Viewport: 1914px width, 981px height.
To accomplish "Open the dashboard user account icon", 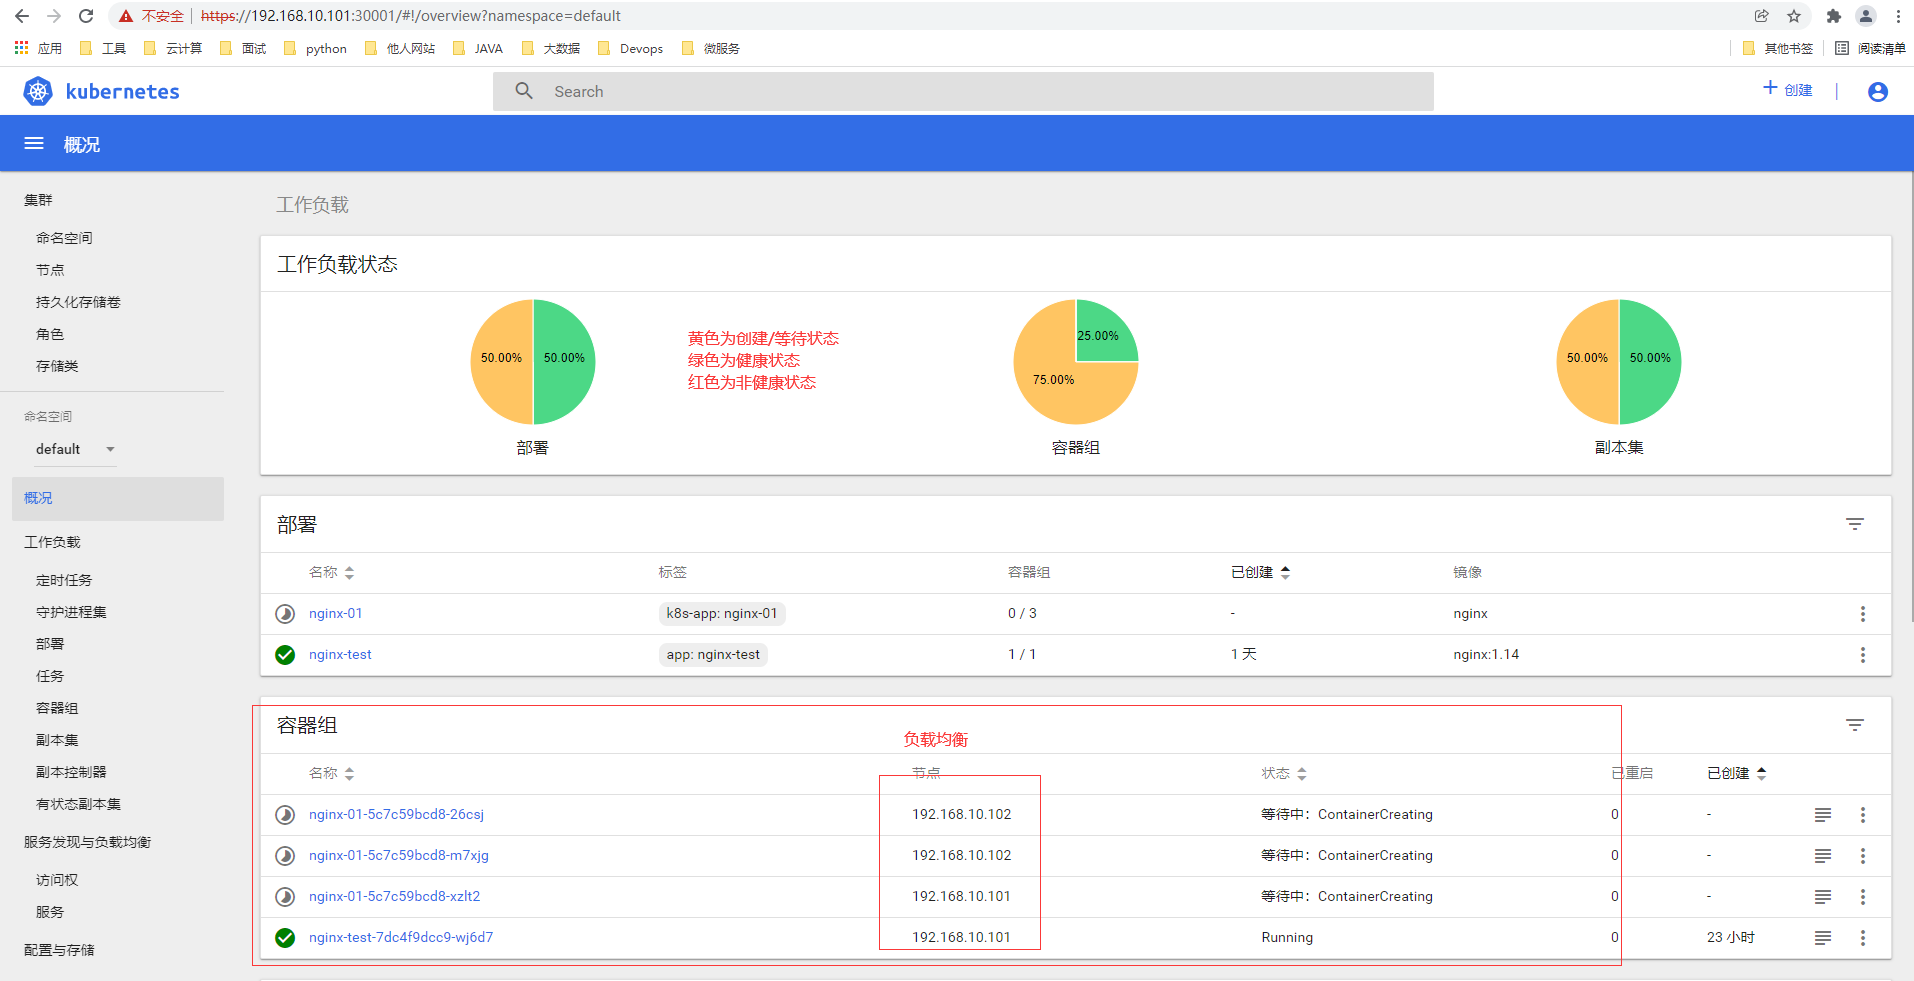I will 1878,91.
